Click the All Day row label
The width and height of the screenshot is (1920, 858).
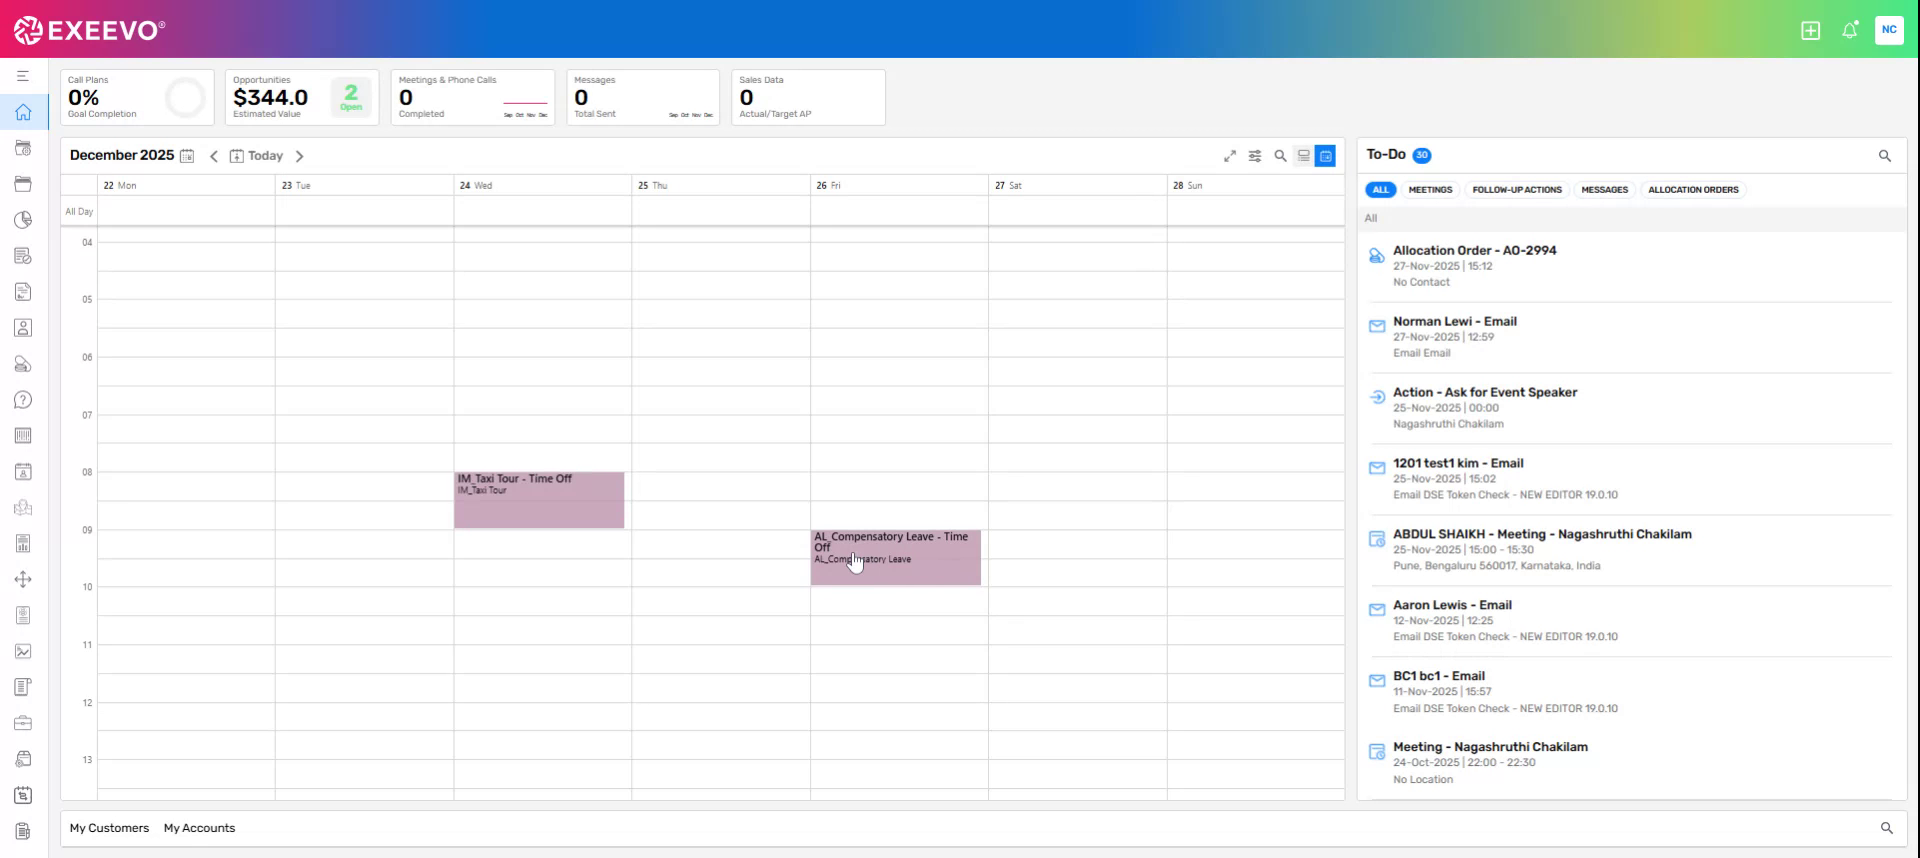coord(79,212)
